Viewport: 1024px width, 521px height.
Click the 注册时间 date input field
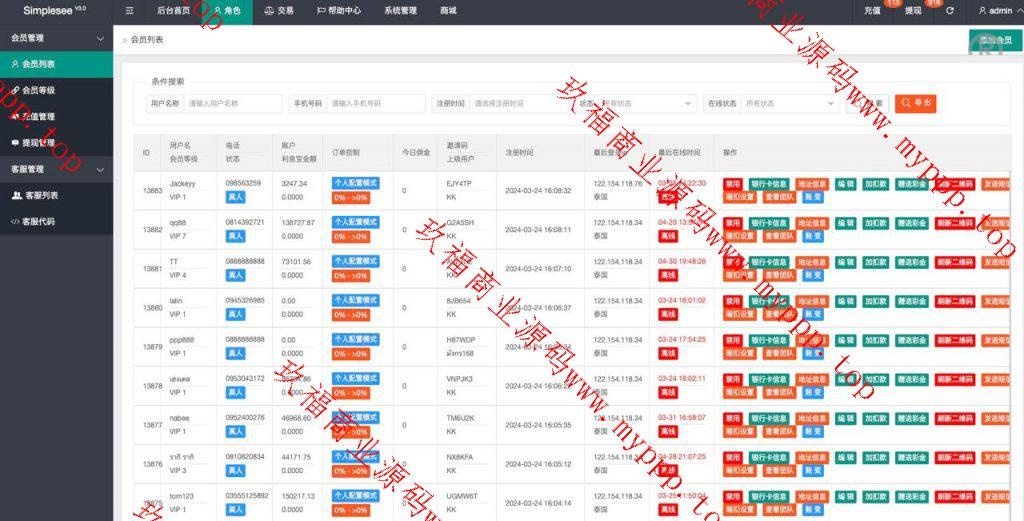pos(519,103)
